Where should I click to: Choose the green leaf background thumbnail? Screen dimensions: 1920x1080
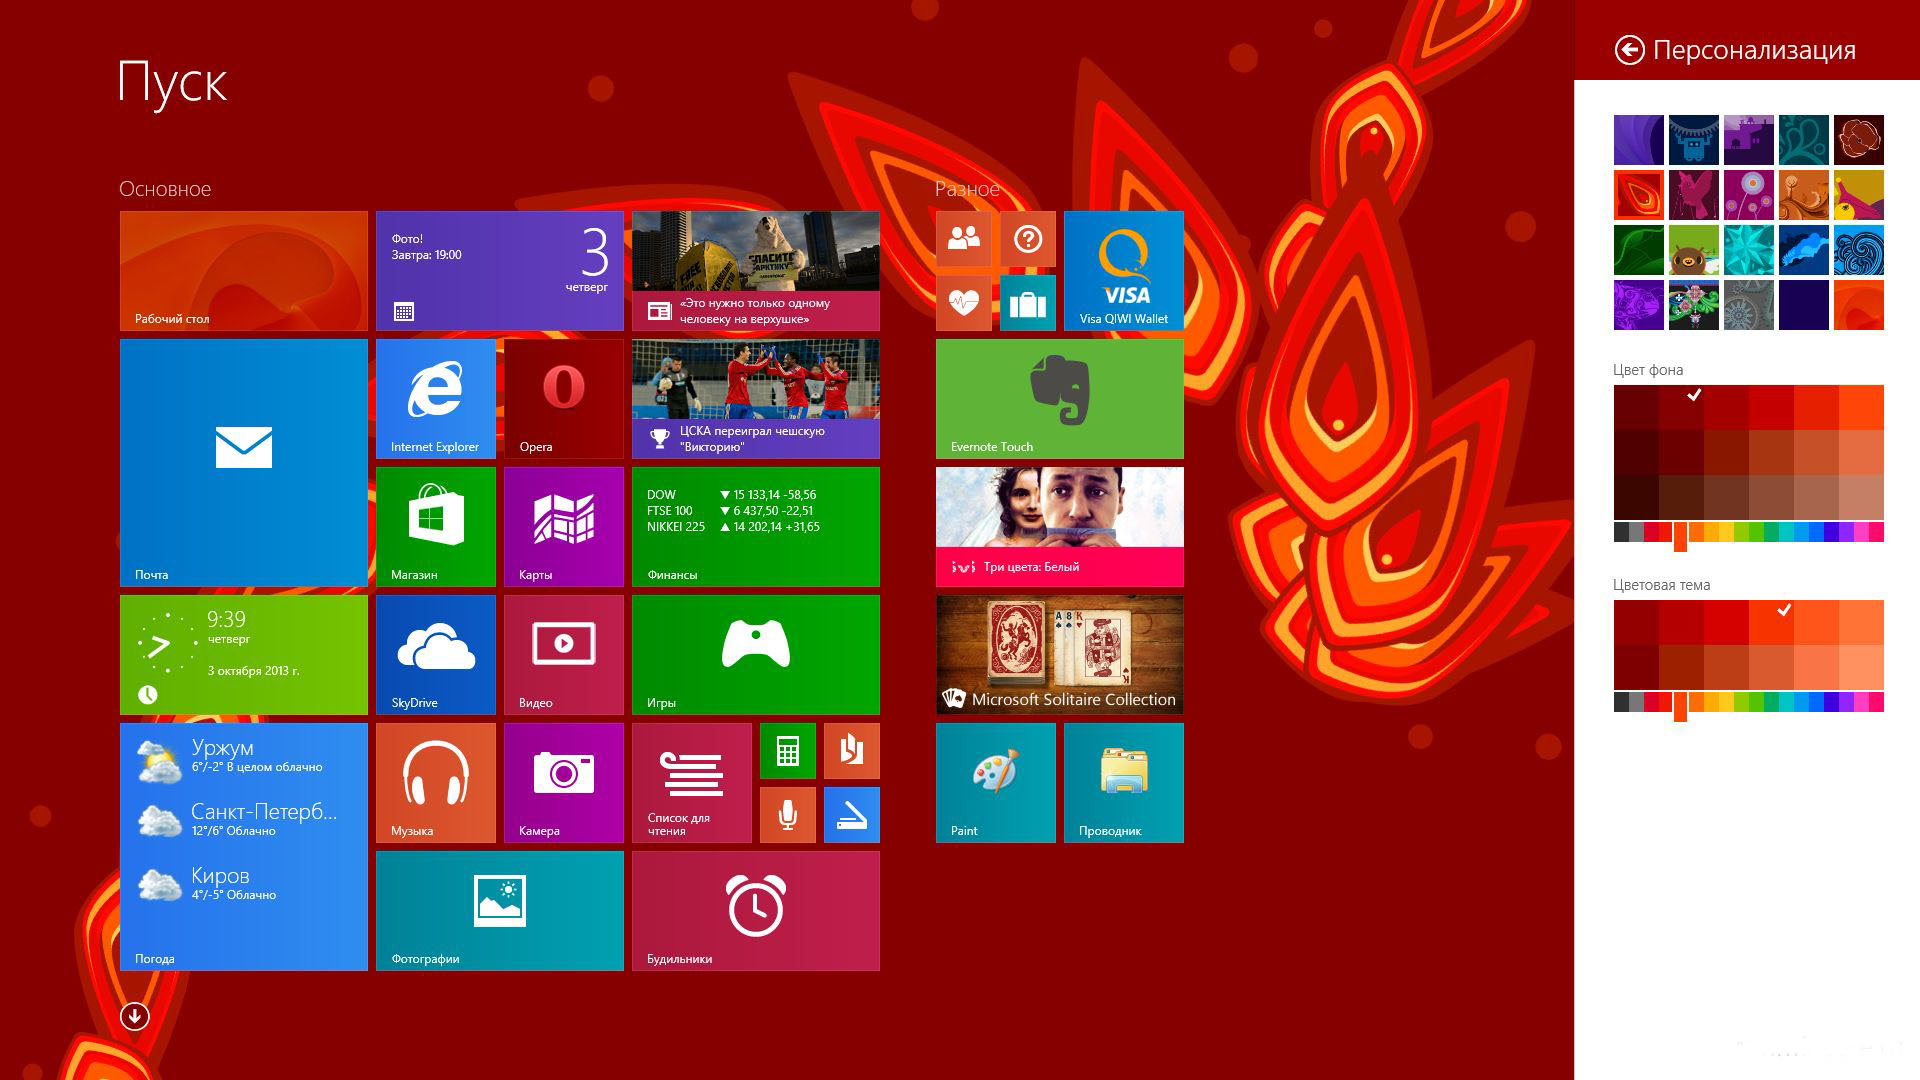point(1638,250)
